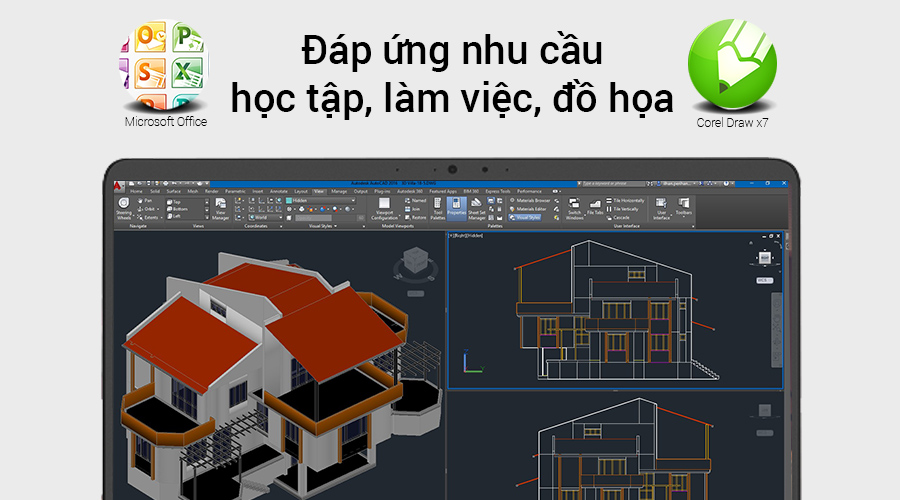Expand the Visual Styles panel title
The image size is (900, 500).
click(x=323, y=226)
